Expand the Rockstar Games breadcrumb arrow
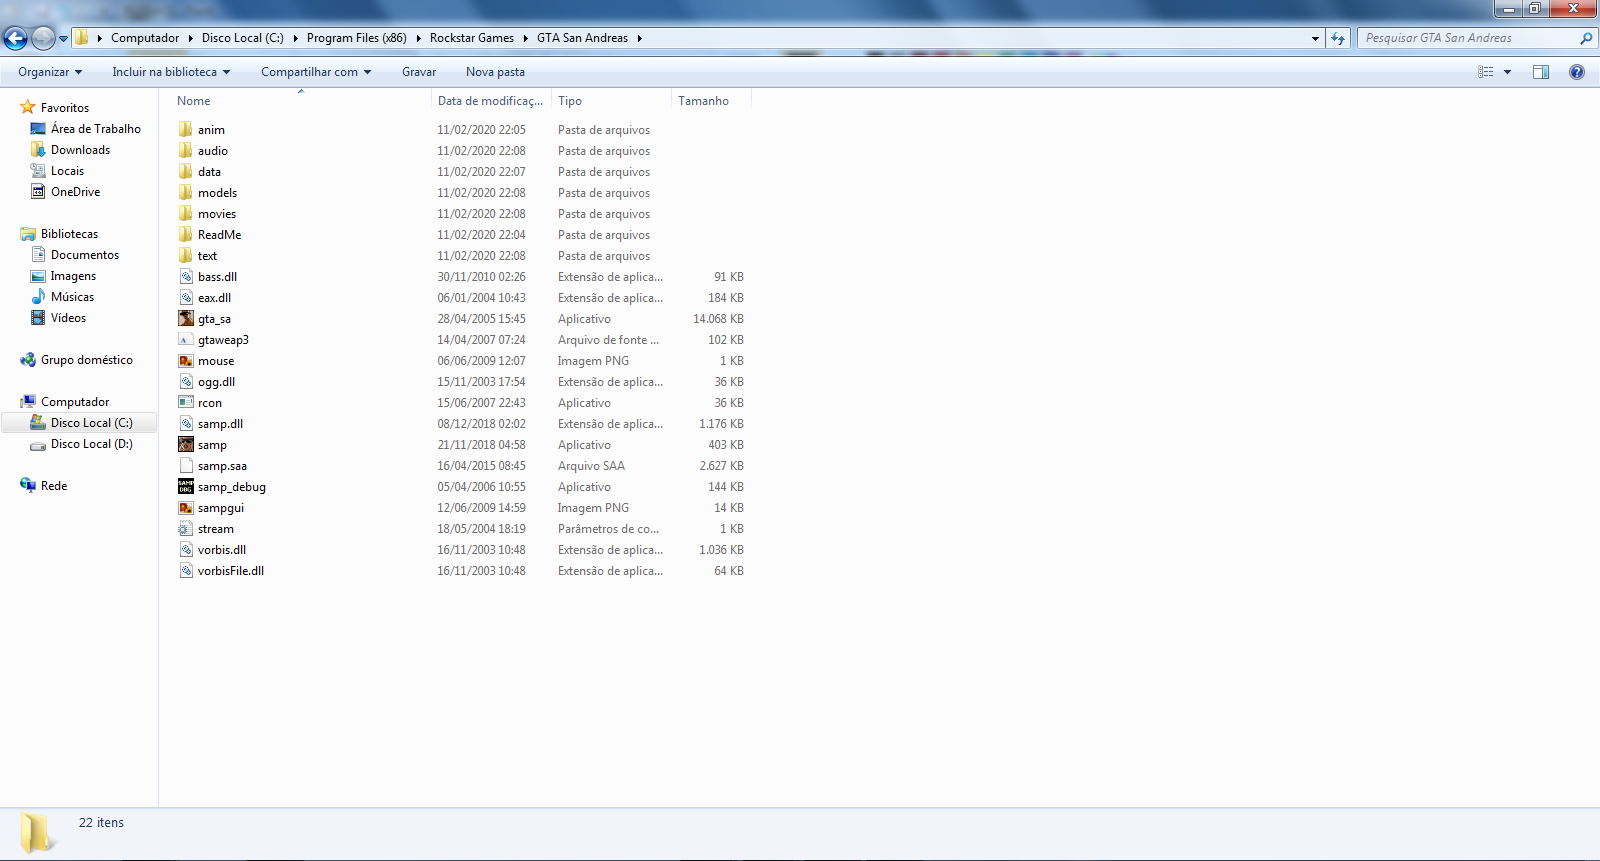This screenshot has width=1600, height=861. coord(525,38)
